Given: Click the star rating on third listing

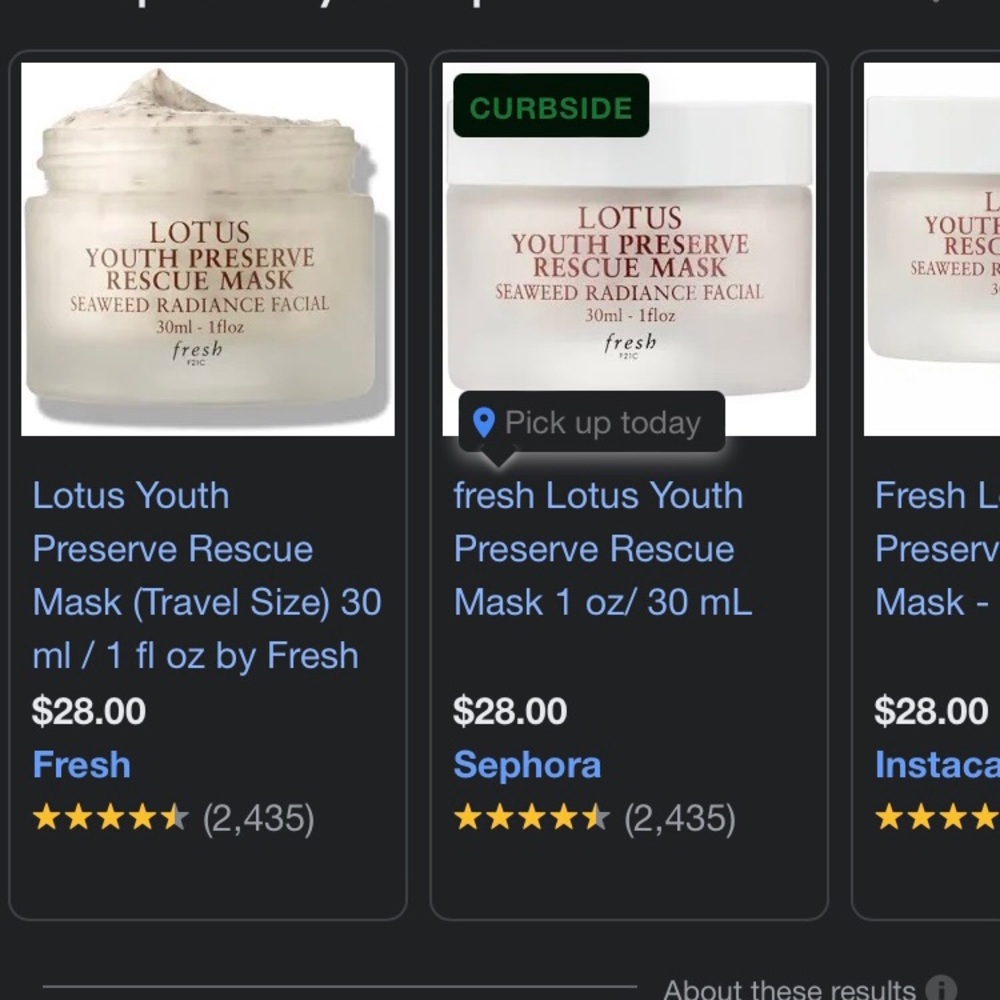Looking at the screenshot, I should coord(937,817).
